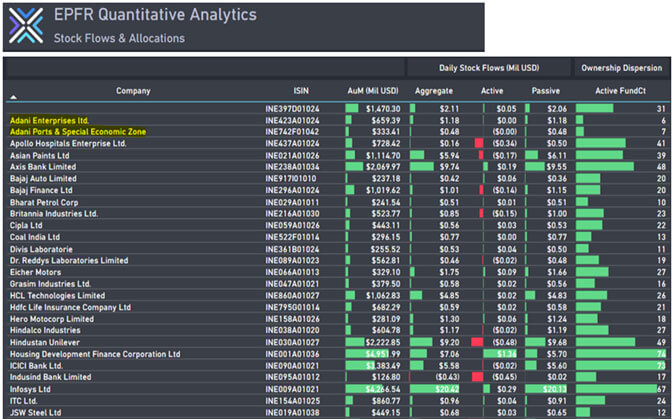Select Coal India Ltd row
Image resolution: width=672 pixels, height=419 pixels.
(x=338, y=237)
